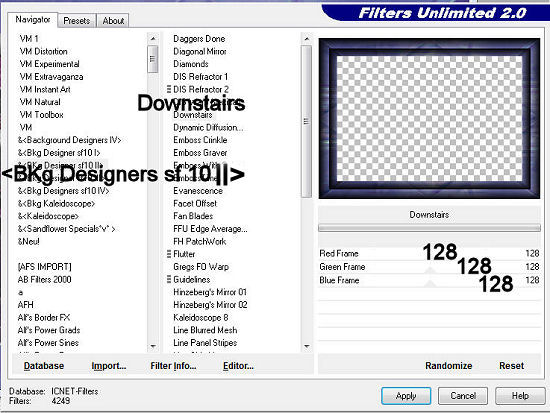Select &<Bkg Designer sf10 I> category
Image resolution: width=550 pixels, height=413 pixels.
[x=59, y=153]
